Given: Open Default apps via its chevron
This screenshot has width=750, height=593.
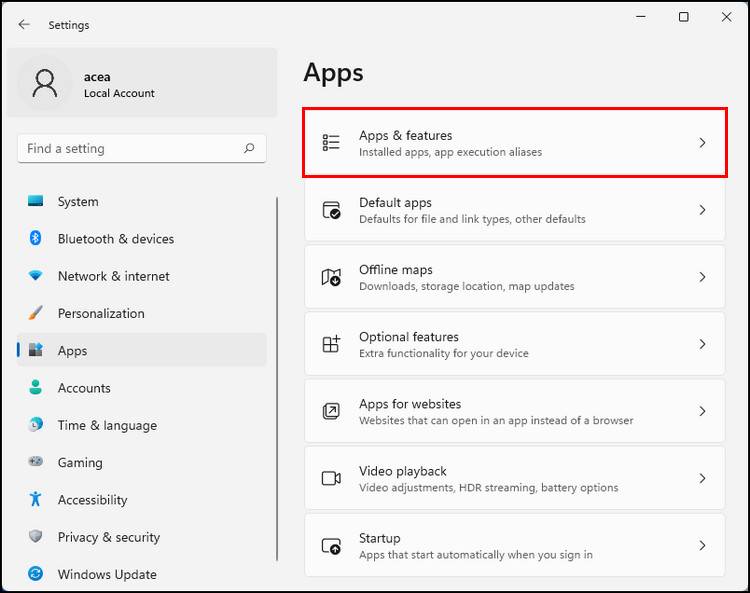Looking at the screenshot, I should tap(702, 210).
